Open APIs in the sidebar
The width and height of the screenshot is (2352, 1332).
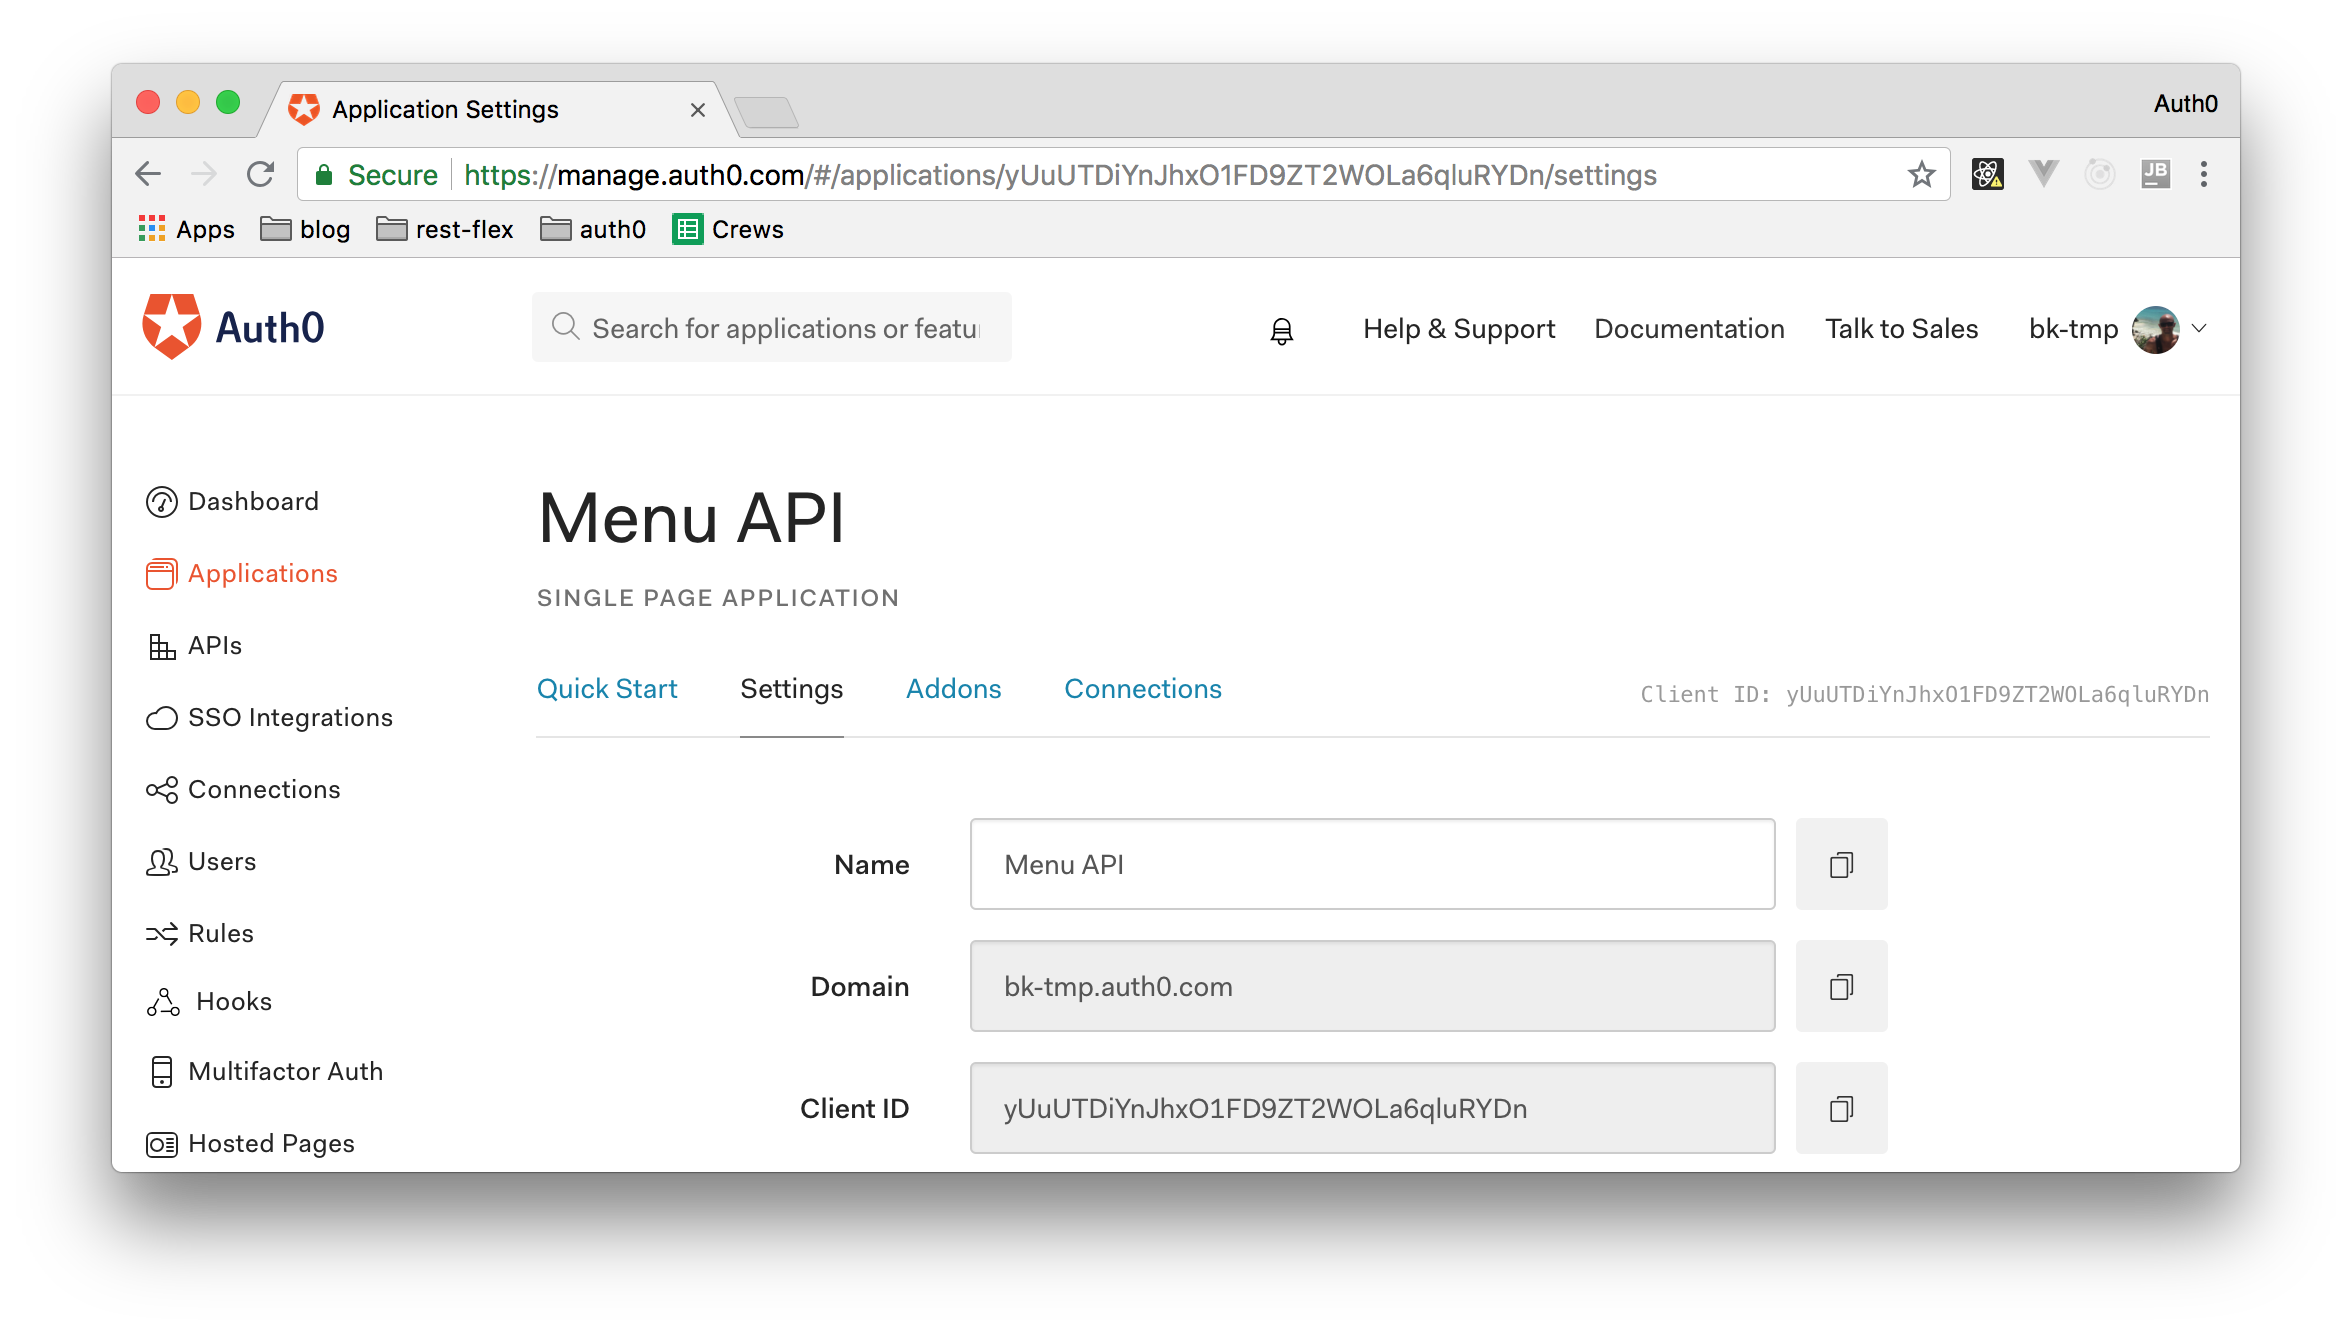pyautogui.click(x=214, y=646)
